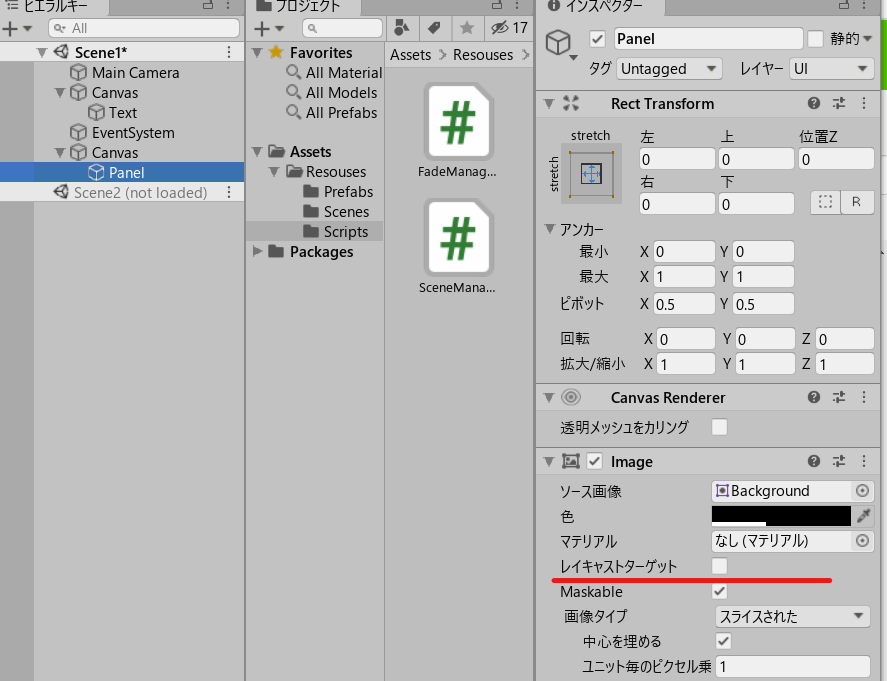887x681 pixels.
Task: Click the Rect Transform help icon
Action: (812, 103)
